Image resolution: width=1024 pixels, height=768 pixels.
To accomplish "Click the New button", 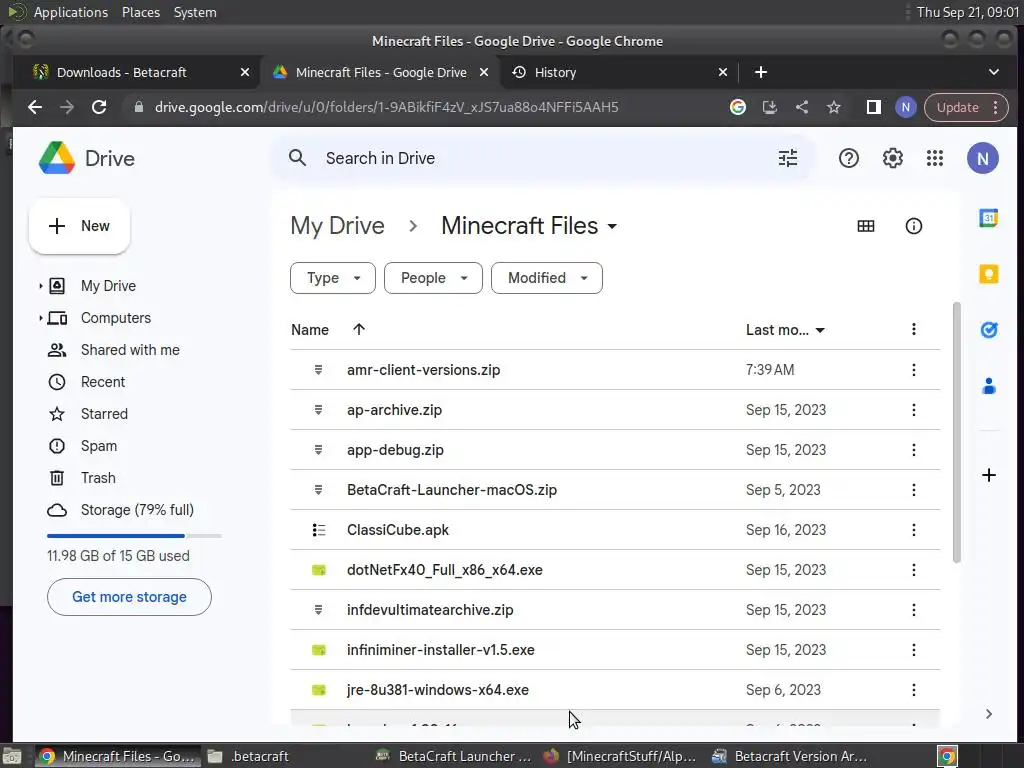I will (80, 226).
